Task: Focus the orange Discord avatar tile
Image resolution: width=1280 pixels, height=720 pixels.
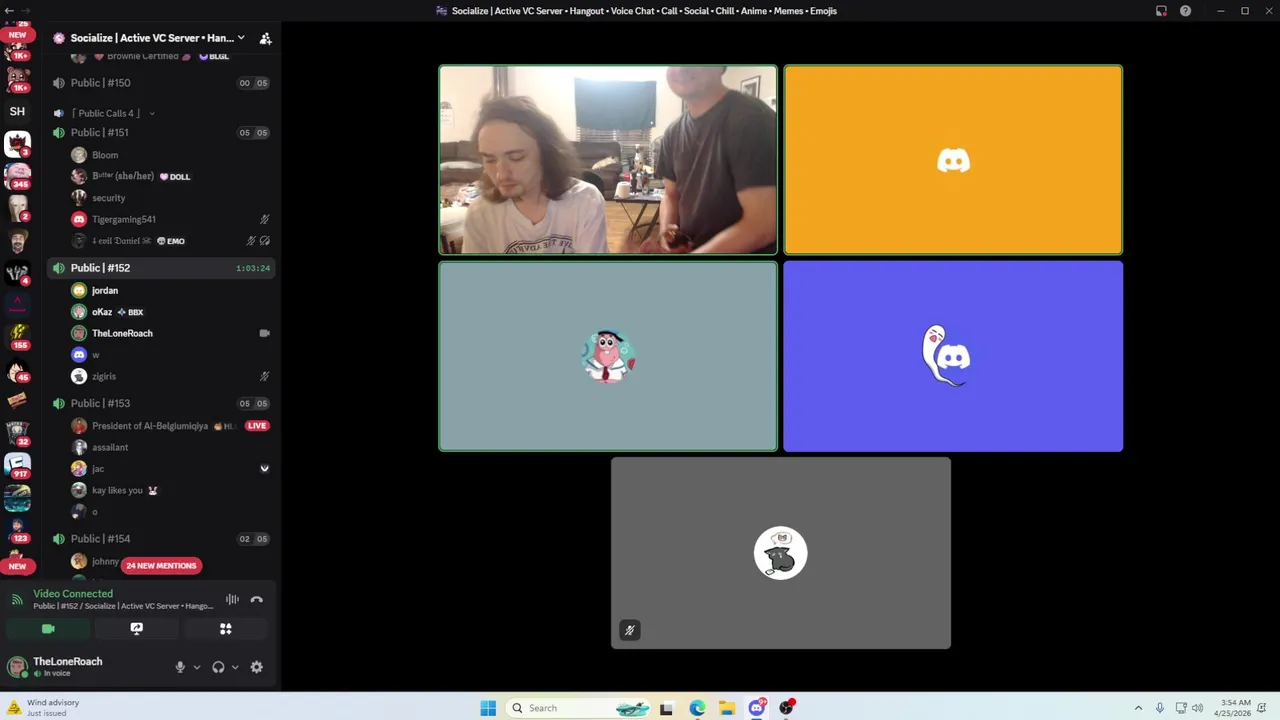Action: click(953, 160)
